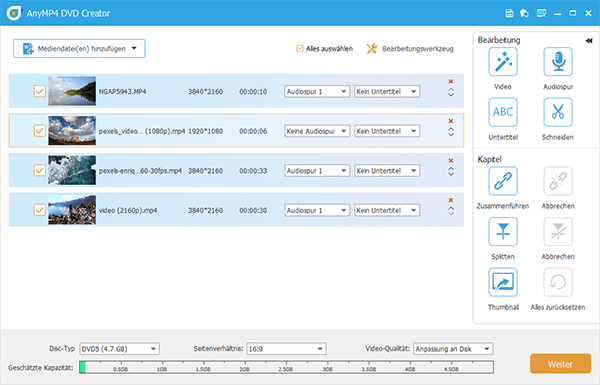Click the AnyMP4 DVD Creator logo
Viewport: 600px width, 385px height.
[x=14, y=13]
